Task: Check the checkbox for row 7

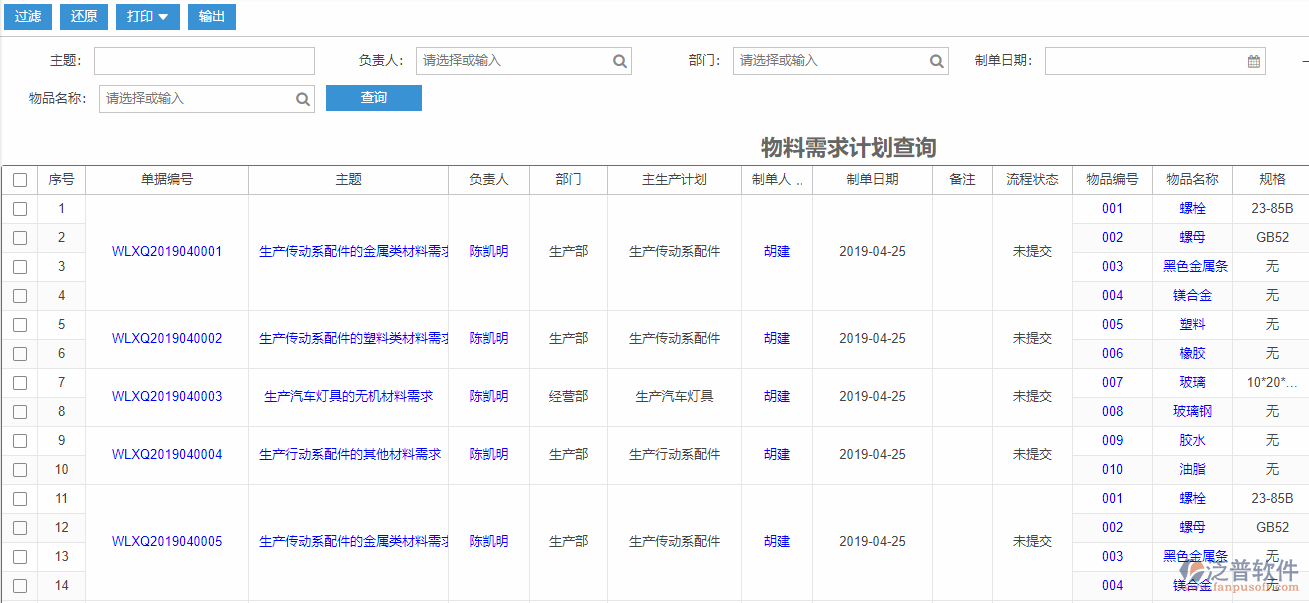Action: click(x=20, y=382)
